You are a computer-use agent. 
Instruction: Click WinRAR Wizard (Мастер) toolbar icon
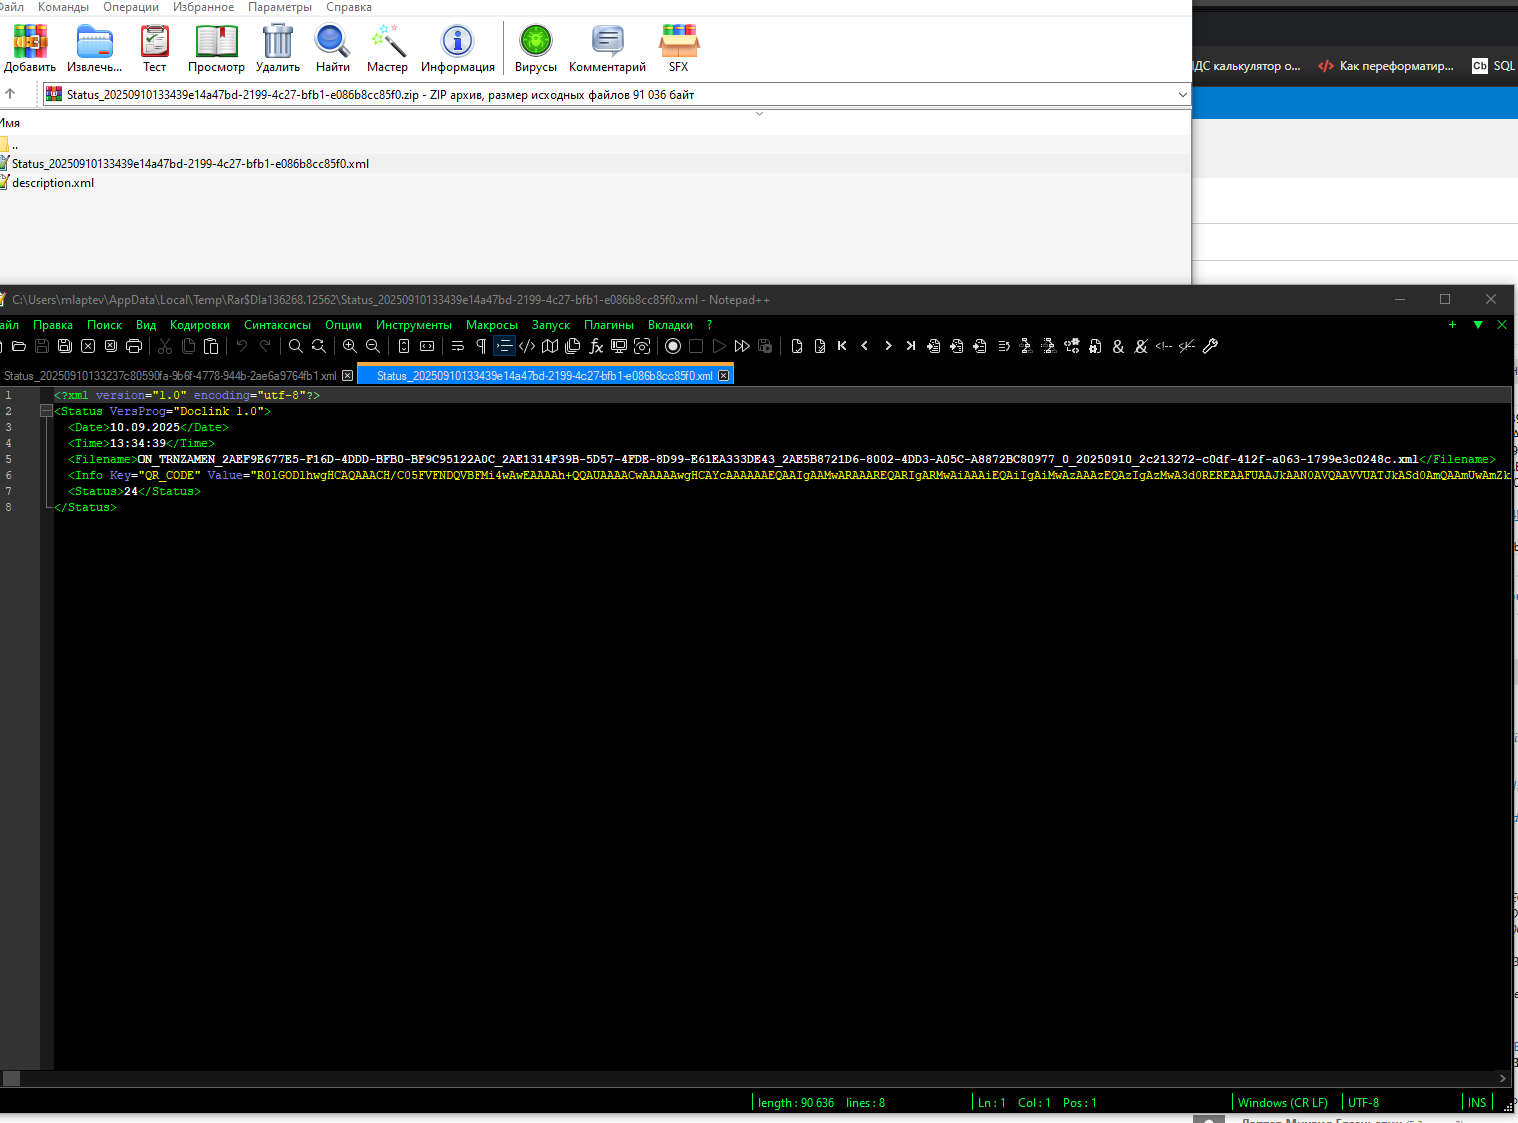387,48
